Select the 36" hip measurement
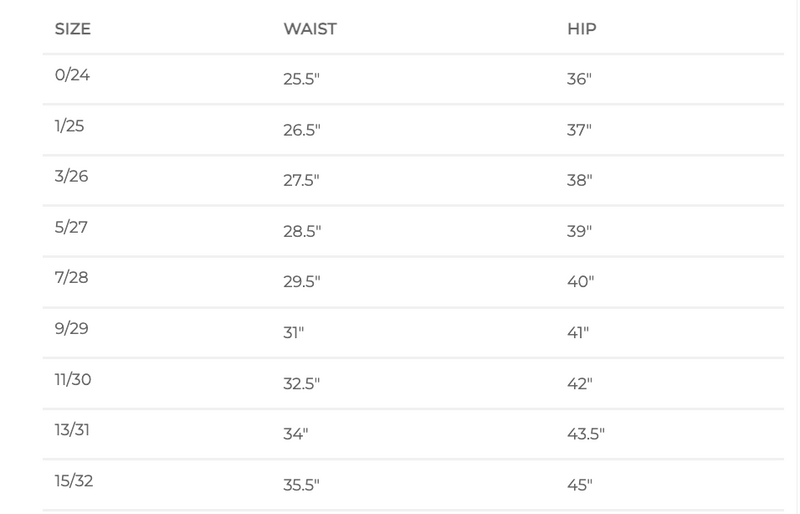The image size is (800, 514). tap(580, 78)
